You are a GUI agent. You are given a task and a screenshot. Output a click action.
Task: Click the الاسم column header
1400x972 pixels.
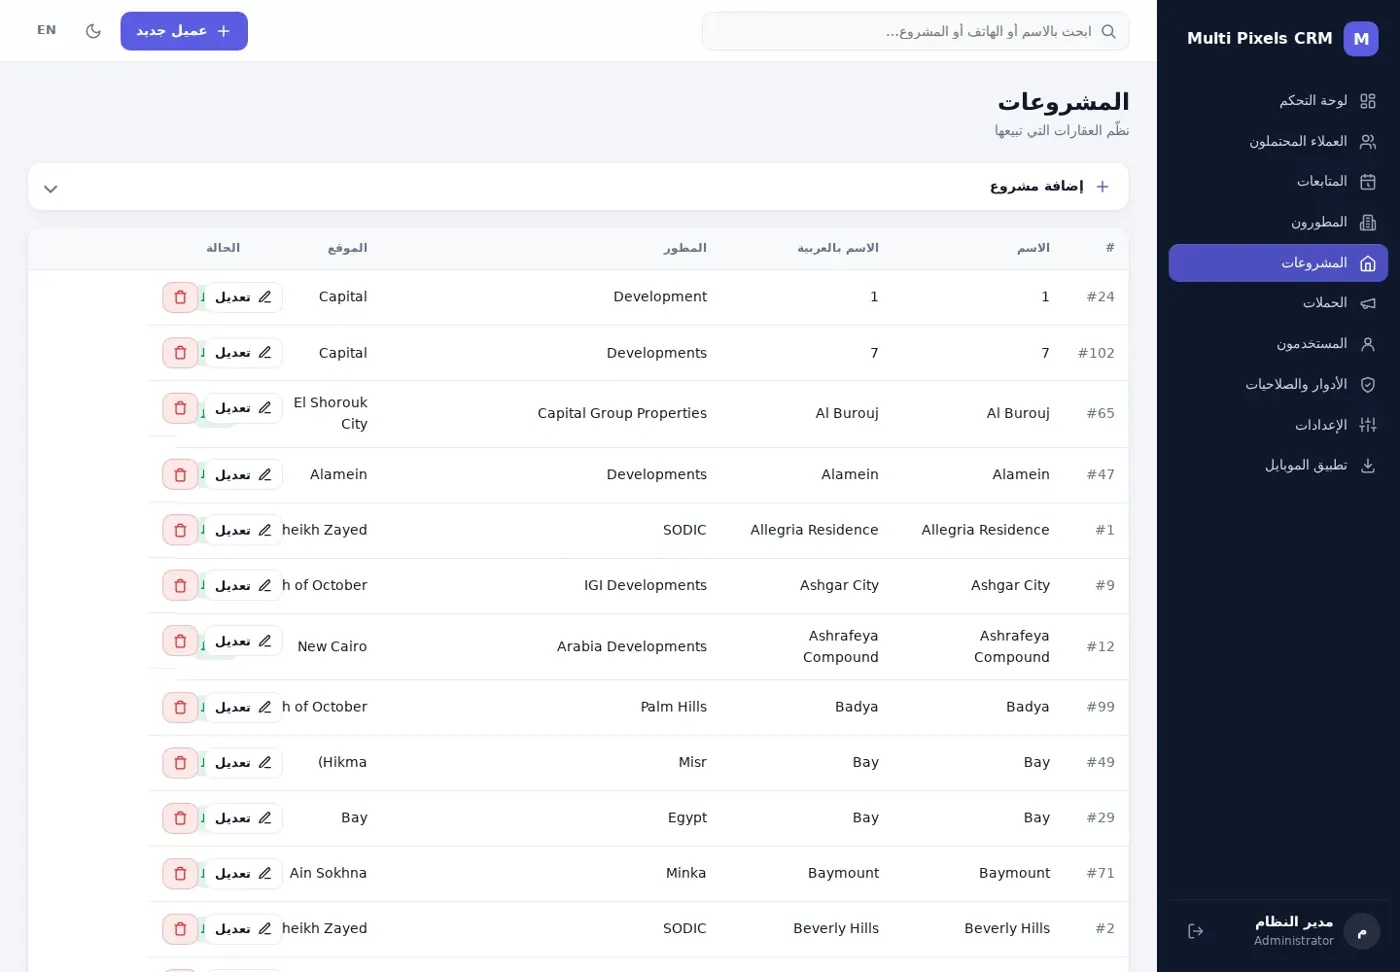click(1033, 248)
